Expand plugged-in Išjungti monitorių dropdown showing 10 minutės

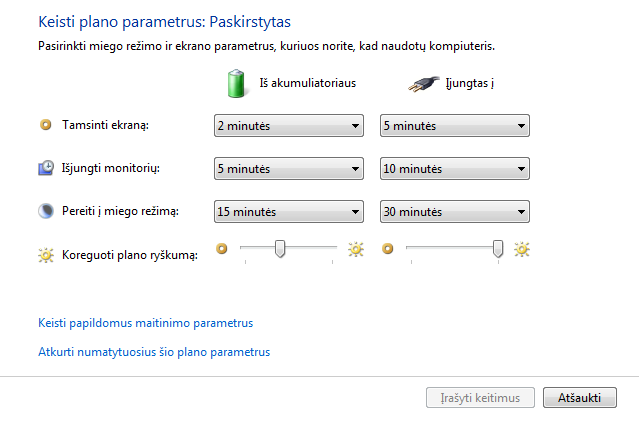pos(455,169)
